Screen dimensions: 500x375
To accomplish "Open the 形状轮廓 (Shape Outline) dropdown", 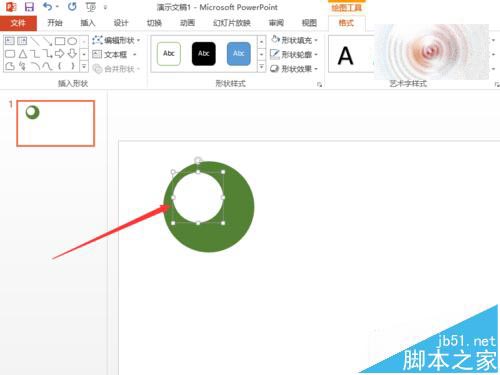I will click(x=294, y=54).
